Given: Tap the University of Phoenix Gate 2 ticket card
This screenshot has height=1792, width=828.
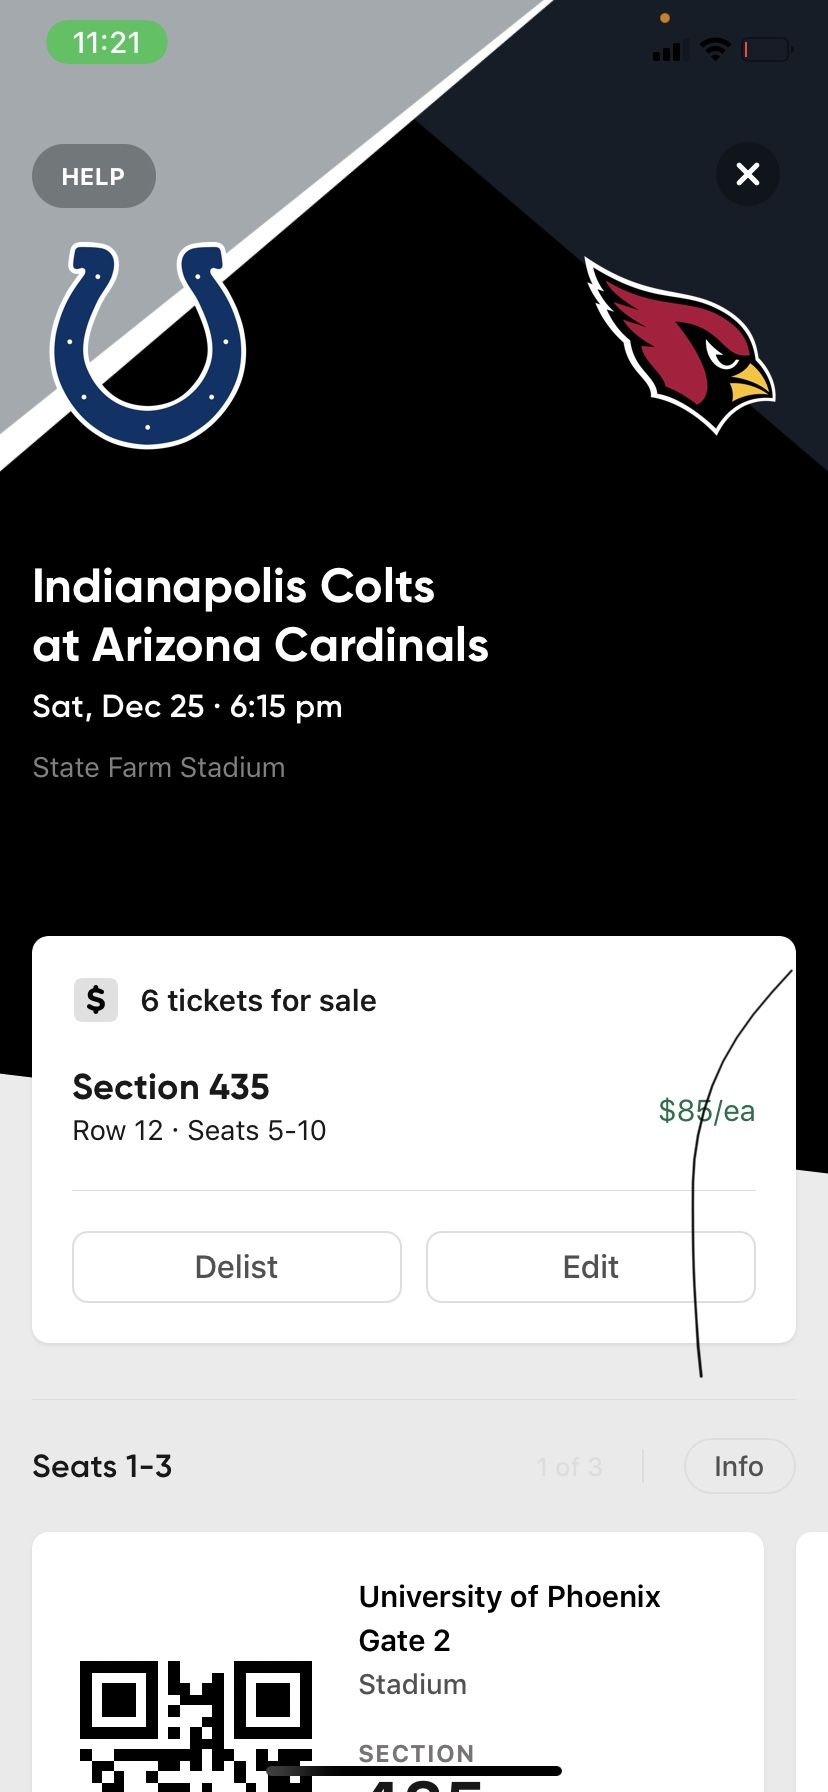Looking at the screenshot, I should (510, 1640).
